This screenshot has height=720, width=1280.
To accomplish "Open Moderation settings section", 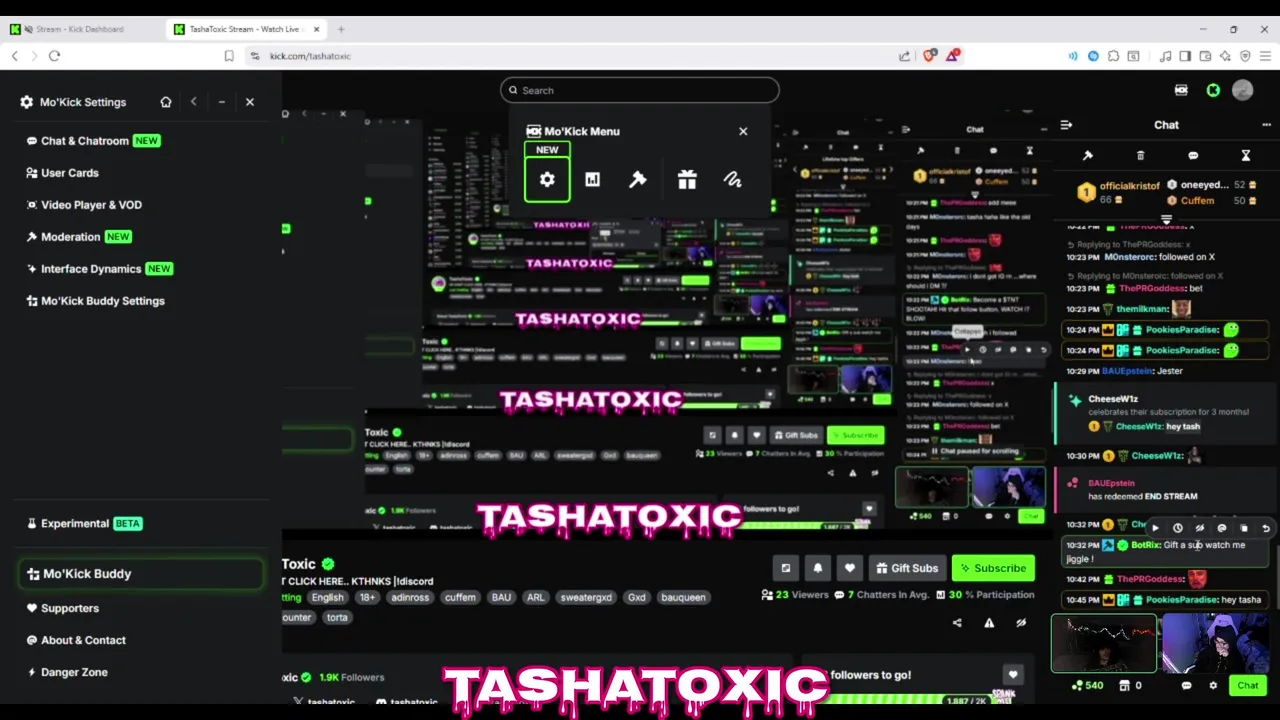I will point(78,237).
